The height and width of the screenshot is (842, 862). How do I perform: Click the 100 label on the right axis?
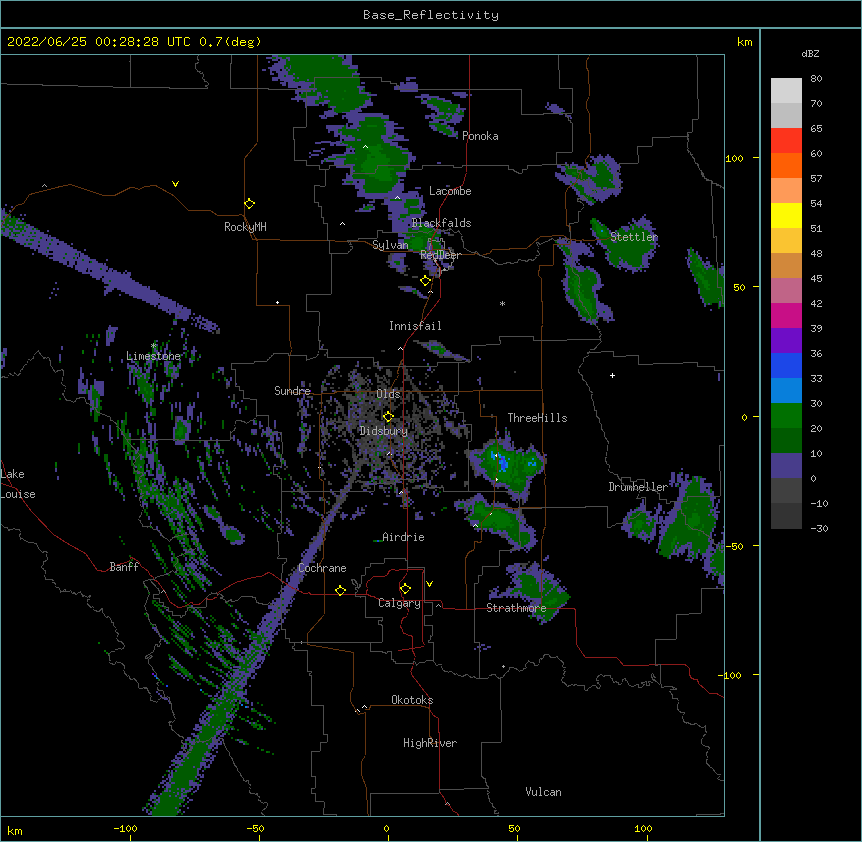(x=734, y=158)
